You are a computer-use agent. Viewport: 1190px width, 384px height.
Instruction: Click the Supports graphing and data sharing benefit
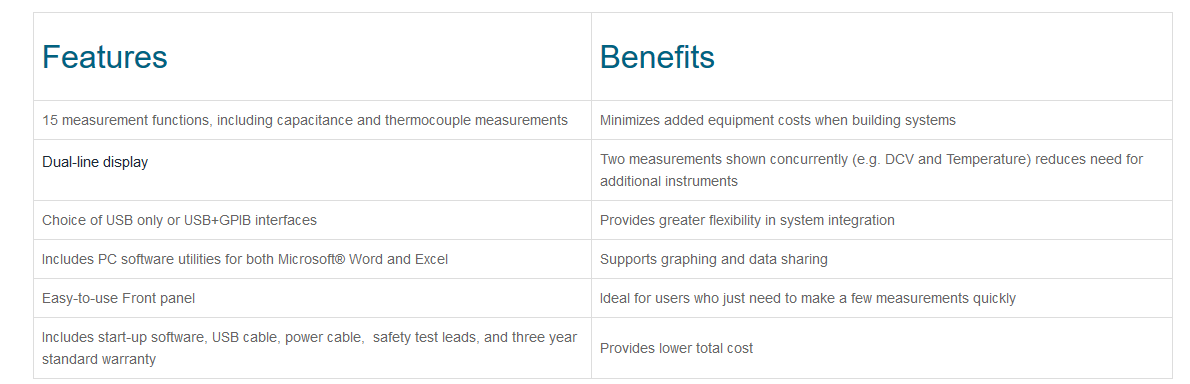point(713,259)
